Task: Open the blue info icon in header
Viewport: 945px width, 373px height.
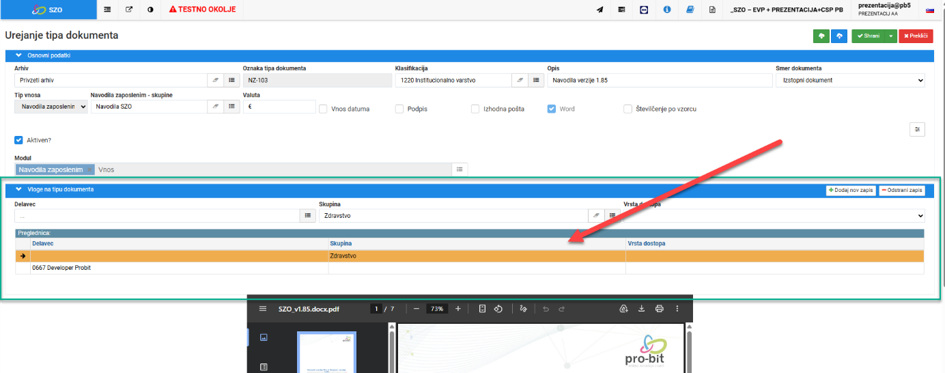Action: (667, 10)
